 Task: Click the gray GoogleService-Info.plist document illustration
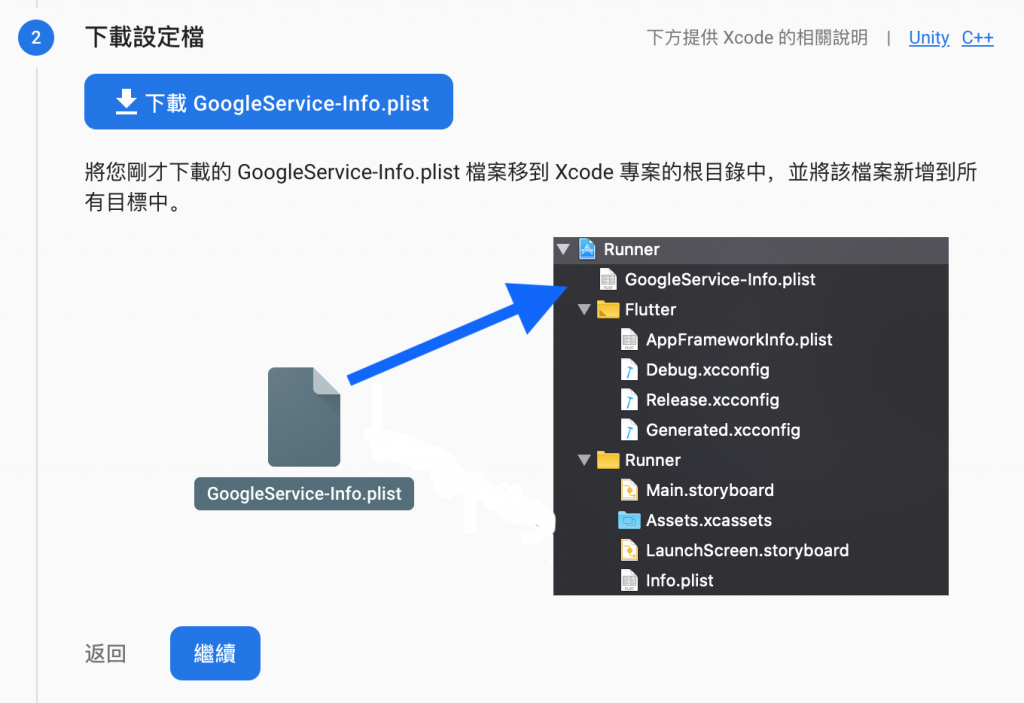pyautogui.click(x=304, y=417)
